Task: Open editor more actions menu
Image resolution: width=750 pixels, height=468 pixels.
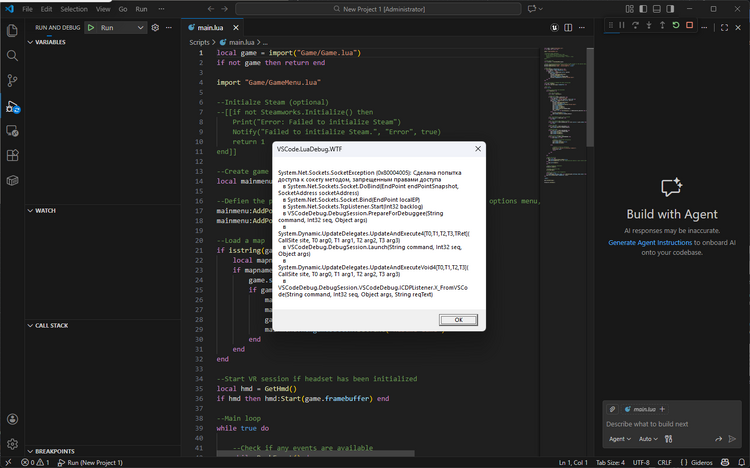Action: click(582, 28)
